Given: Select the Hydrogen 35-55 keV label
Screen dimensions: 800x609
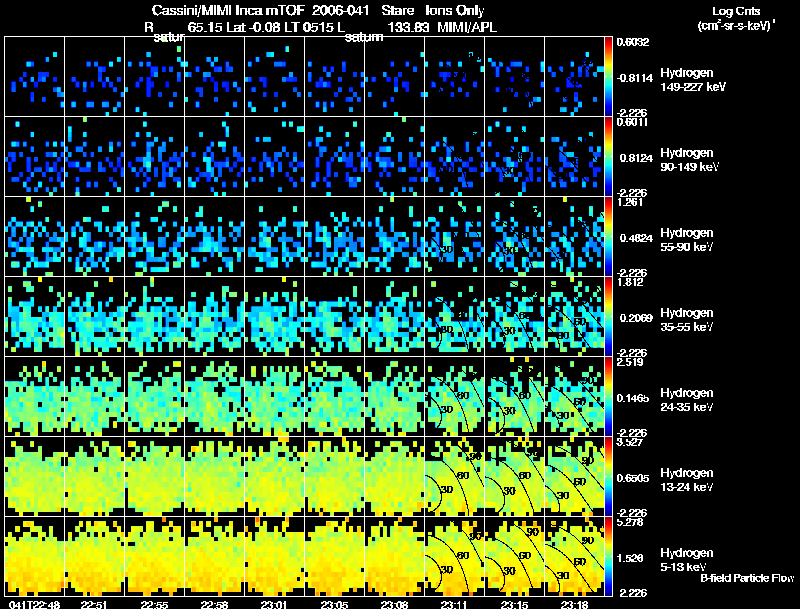Looking at the screenshot, I should coord(687,320).
